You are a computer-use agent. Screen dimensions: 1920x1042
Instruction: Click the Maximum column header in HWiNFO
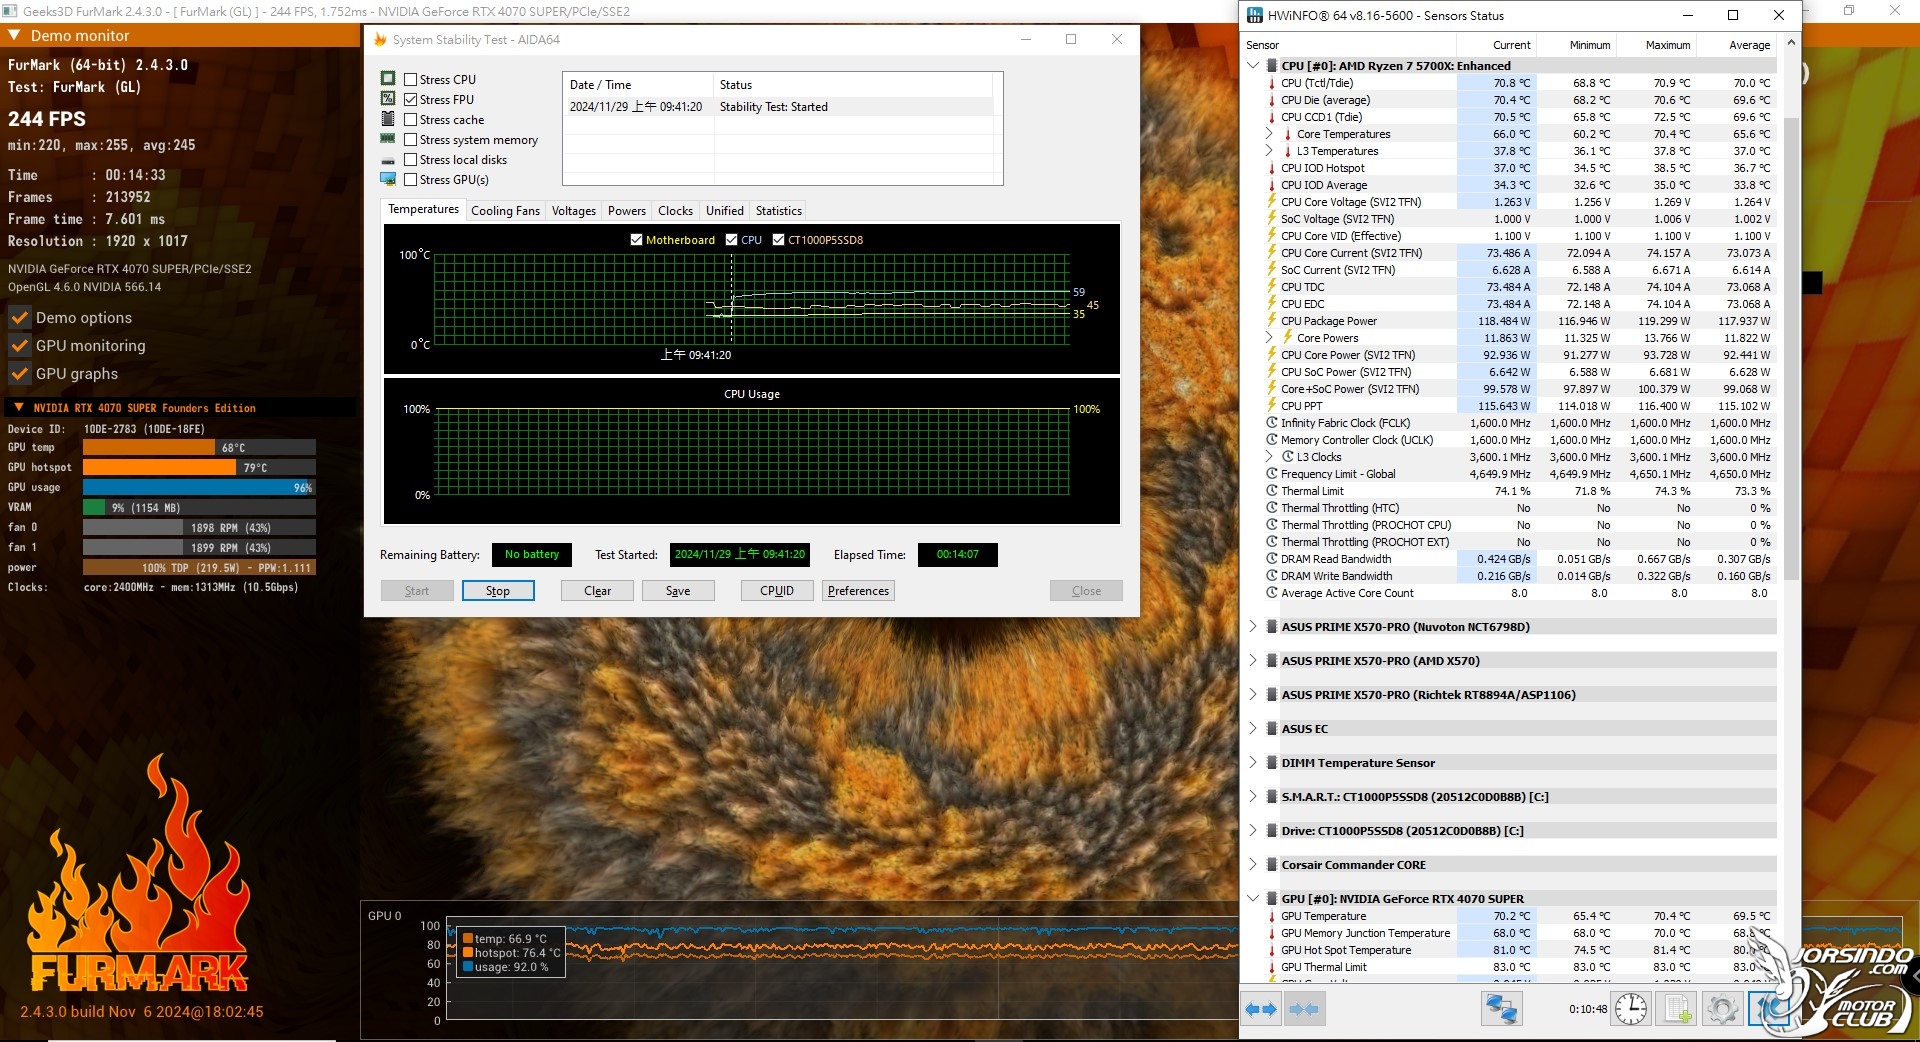tap(1658, 45)
